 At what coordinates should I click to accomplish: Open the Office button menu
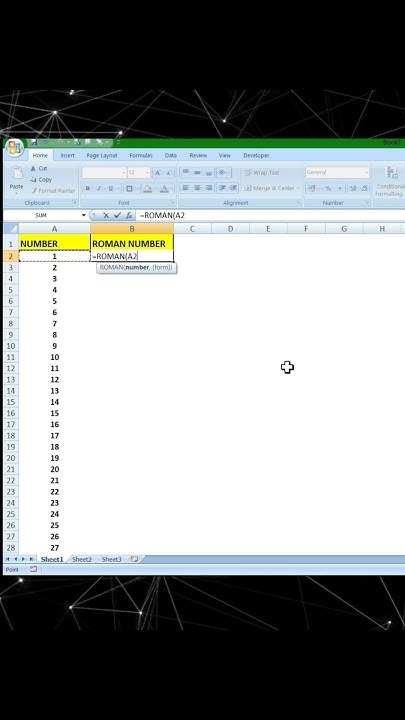pyautogui.click(x=14, y=148)
